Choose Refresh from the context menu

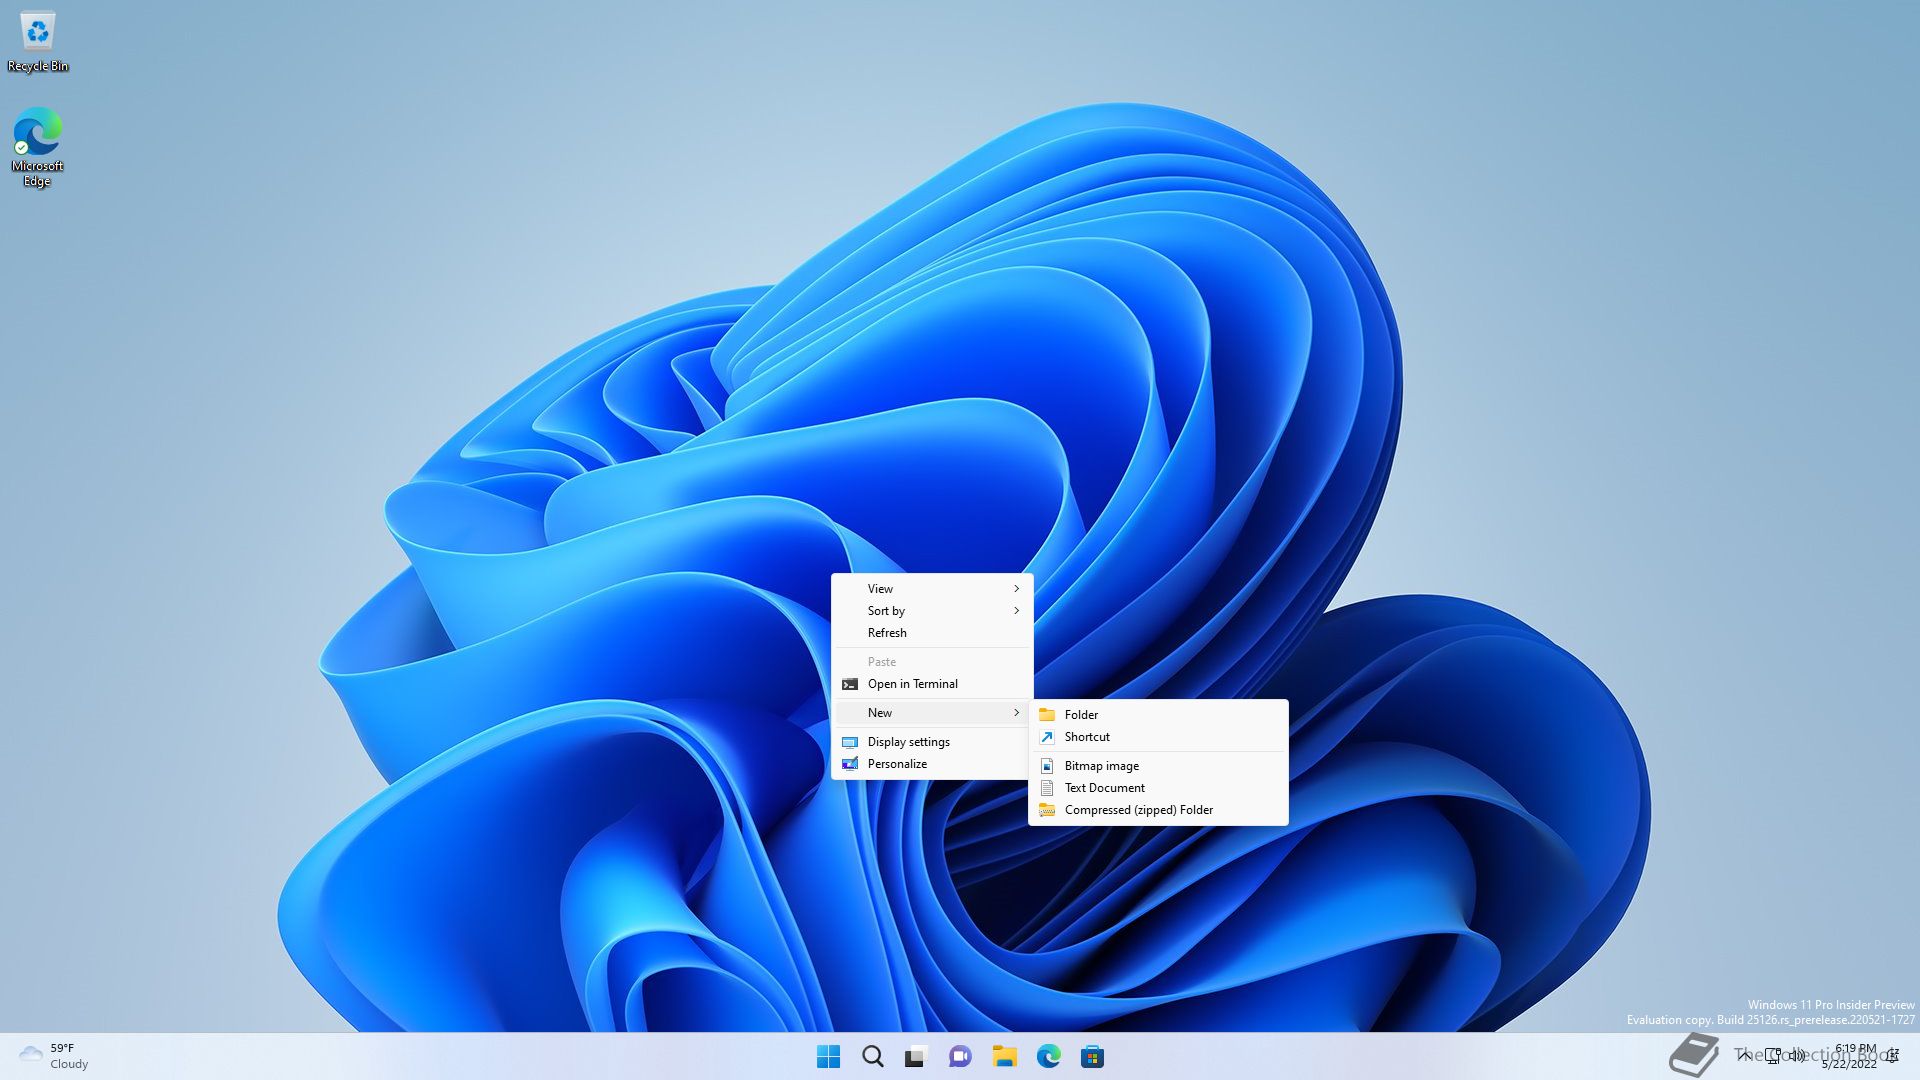(932, 632)
